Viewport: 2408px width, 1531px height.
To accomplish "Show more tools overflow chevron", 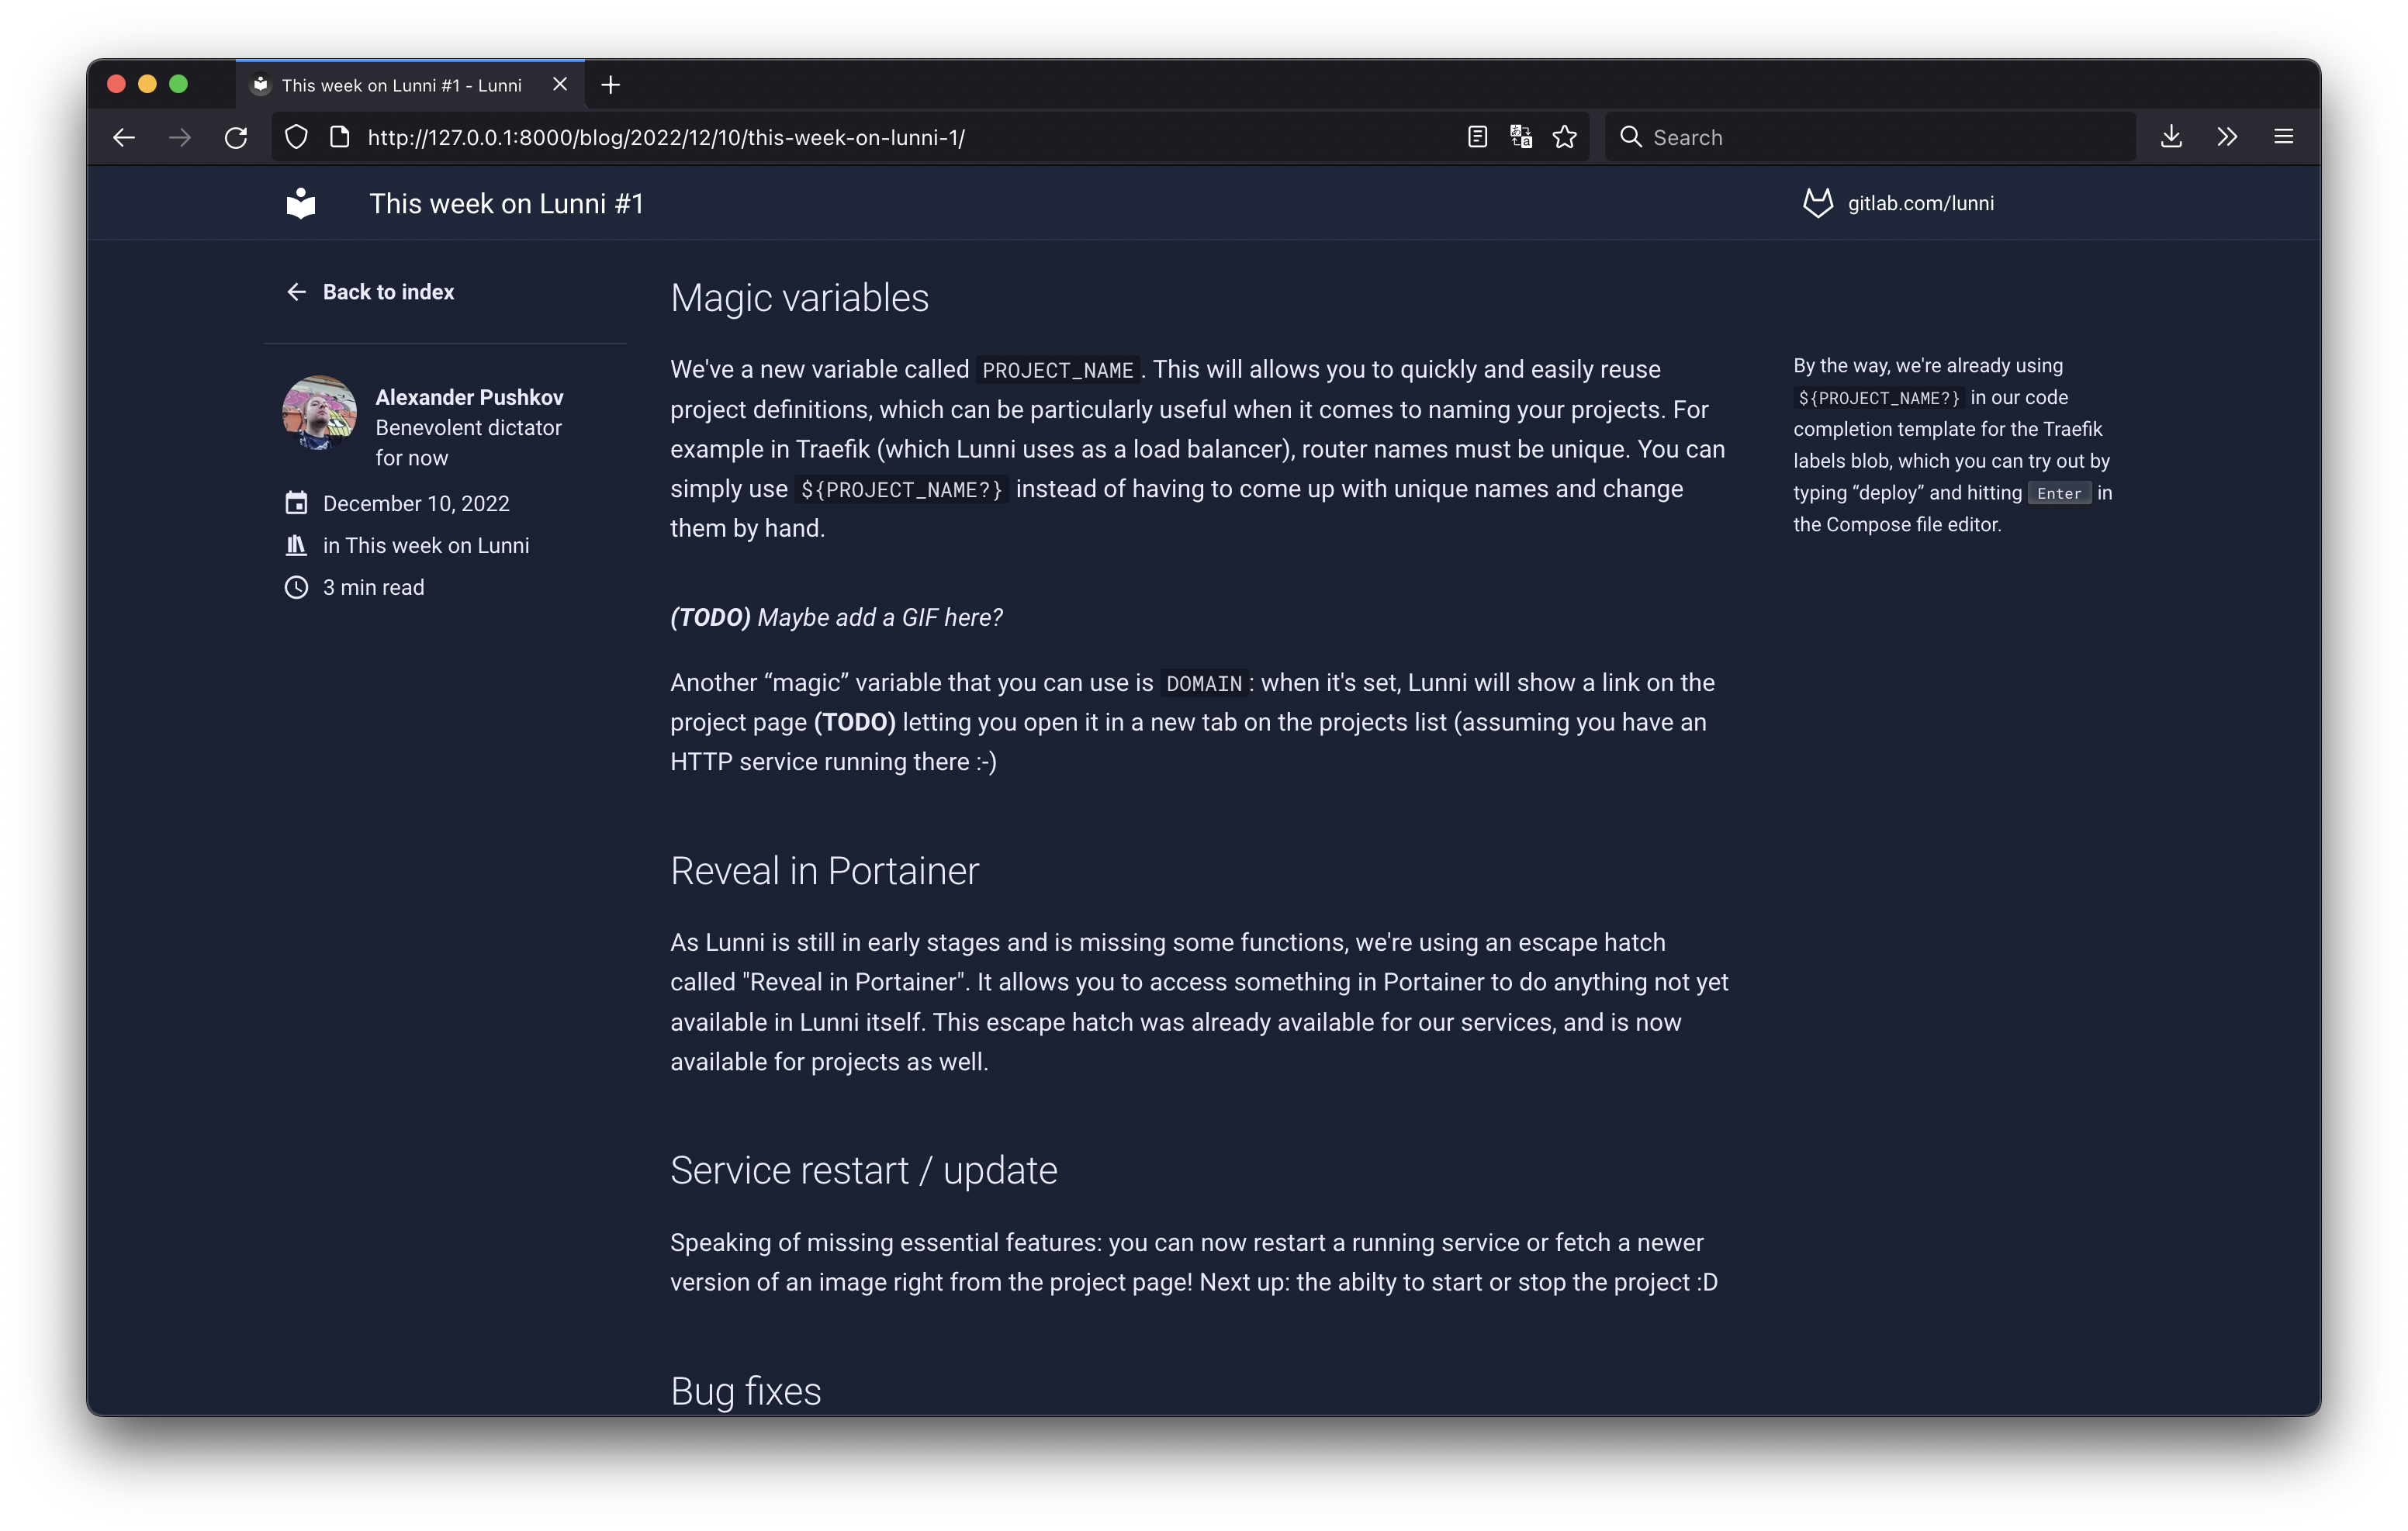I will click(2227, 137).
